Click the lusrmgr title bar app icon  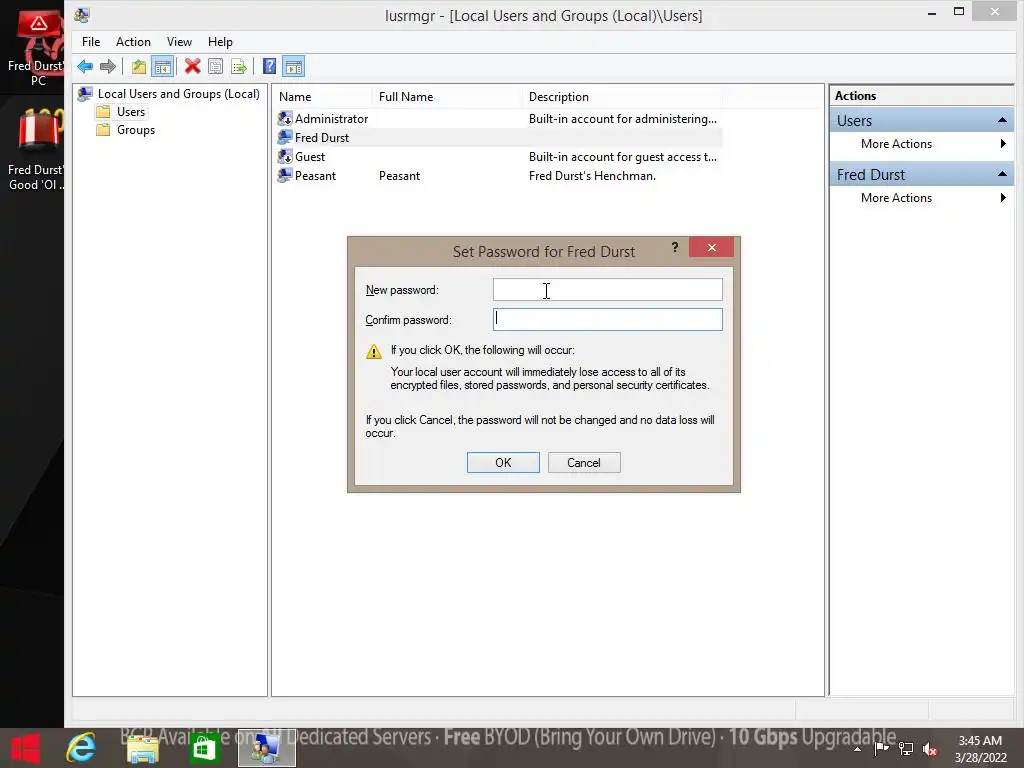point(82,15)
